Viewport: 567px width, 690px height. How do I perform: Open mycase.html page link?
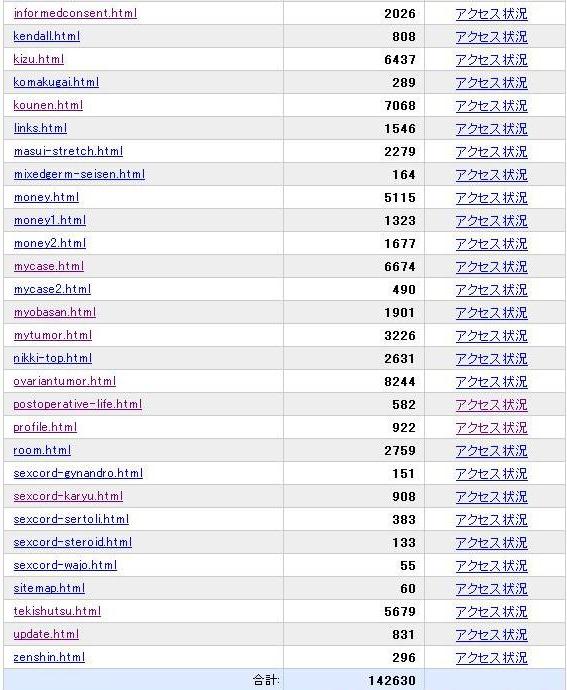point(49,266)
